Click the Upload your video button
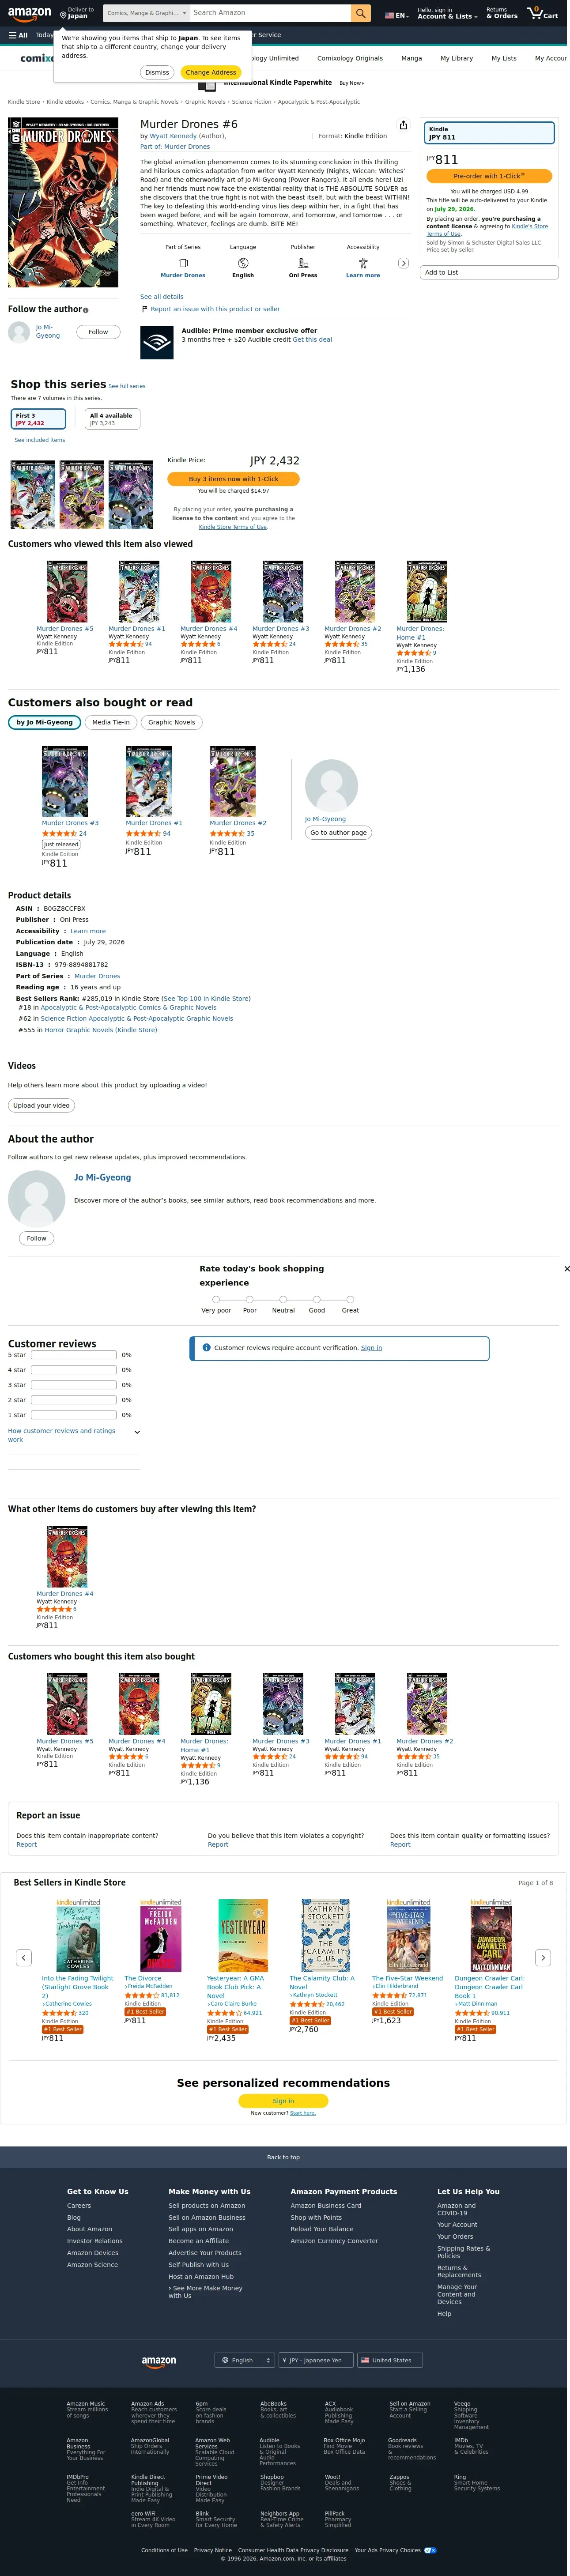The height and width of the screenshot is (2576, 570). point(41,1105)
